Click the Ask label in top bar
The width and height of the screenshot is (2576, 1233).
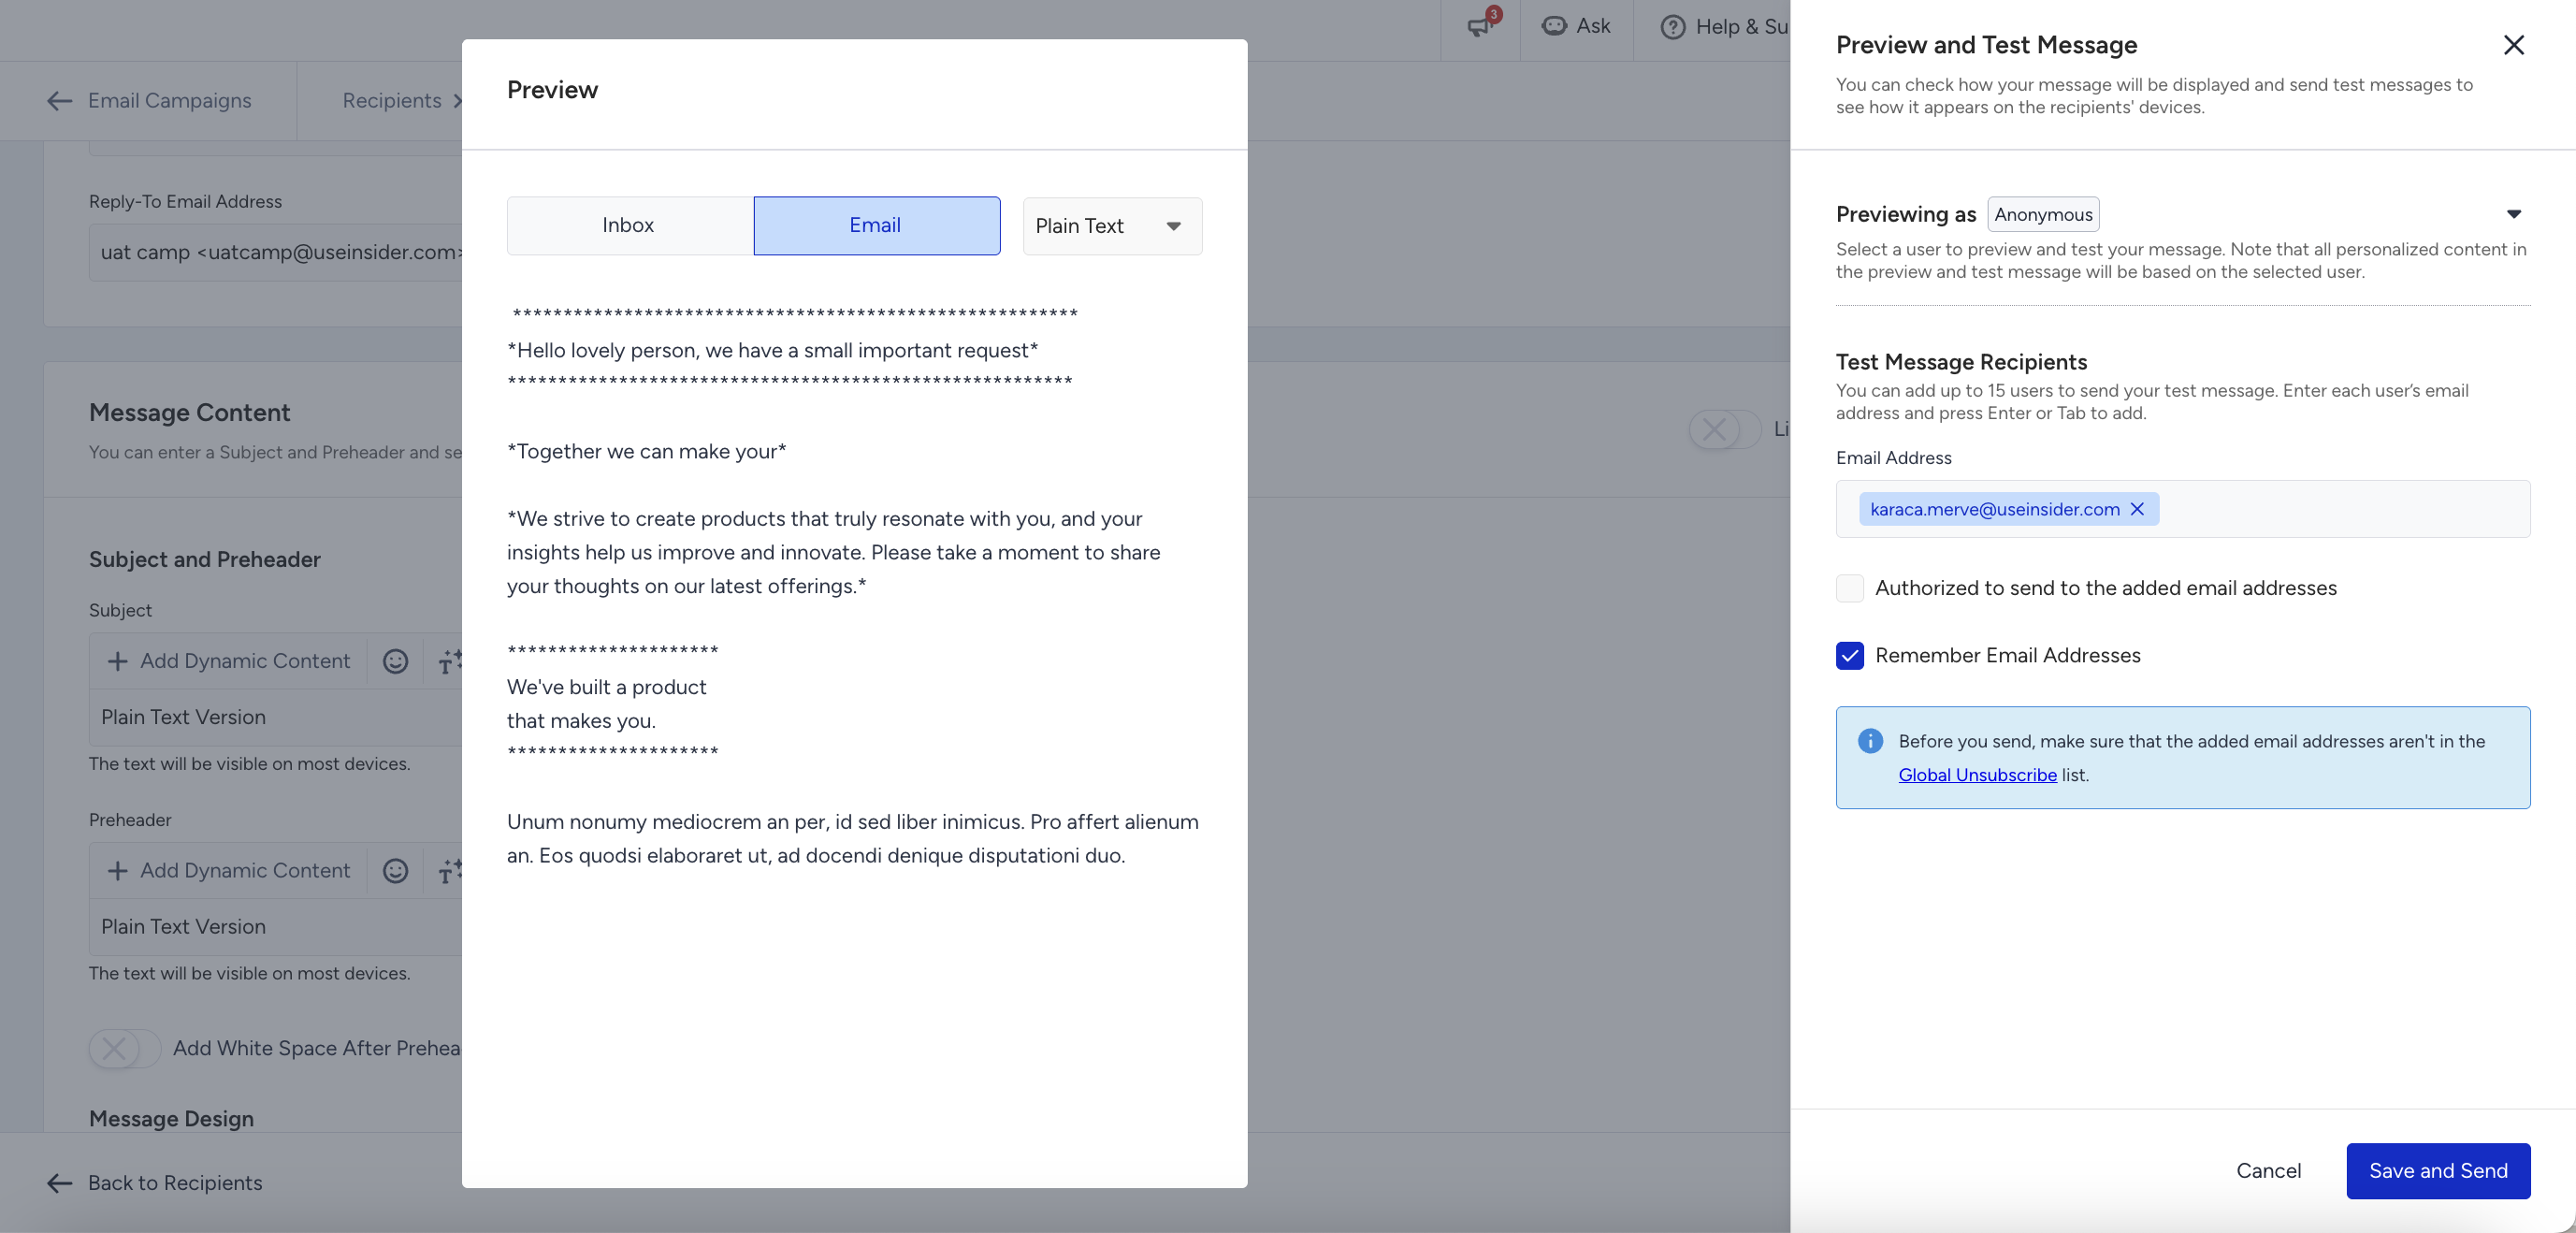(1593, 26)
